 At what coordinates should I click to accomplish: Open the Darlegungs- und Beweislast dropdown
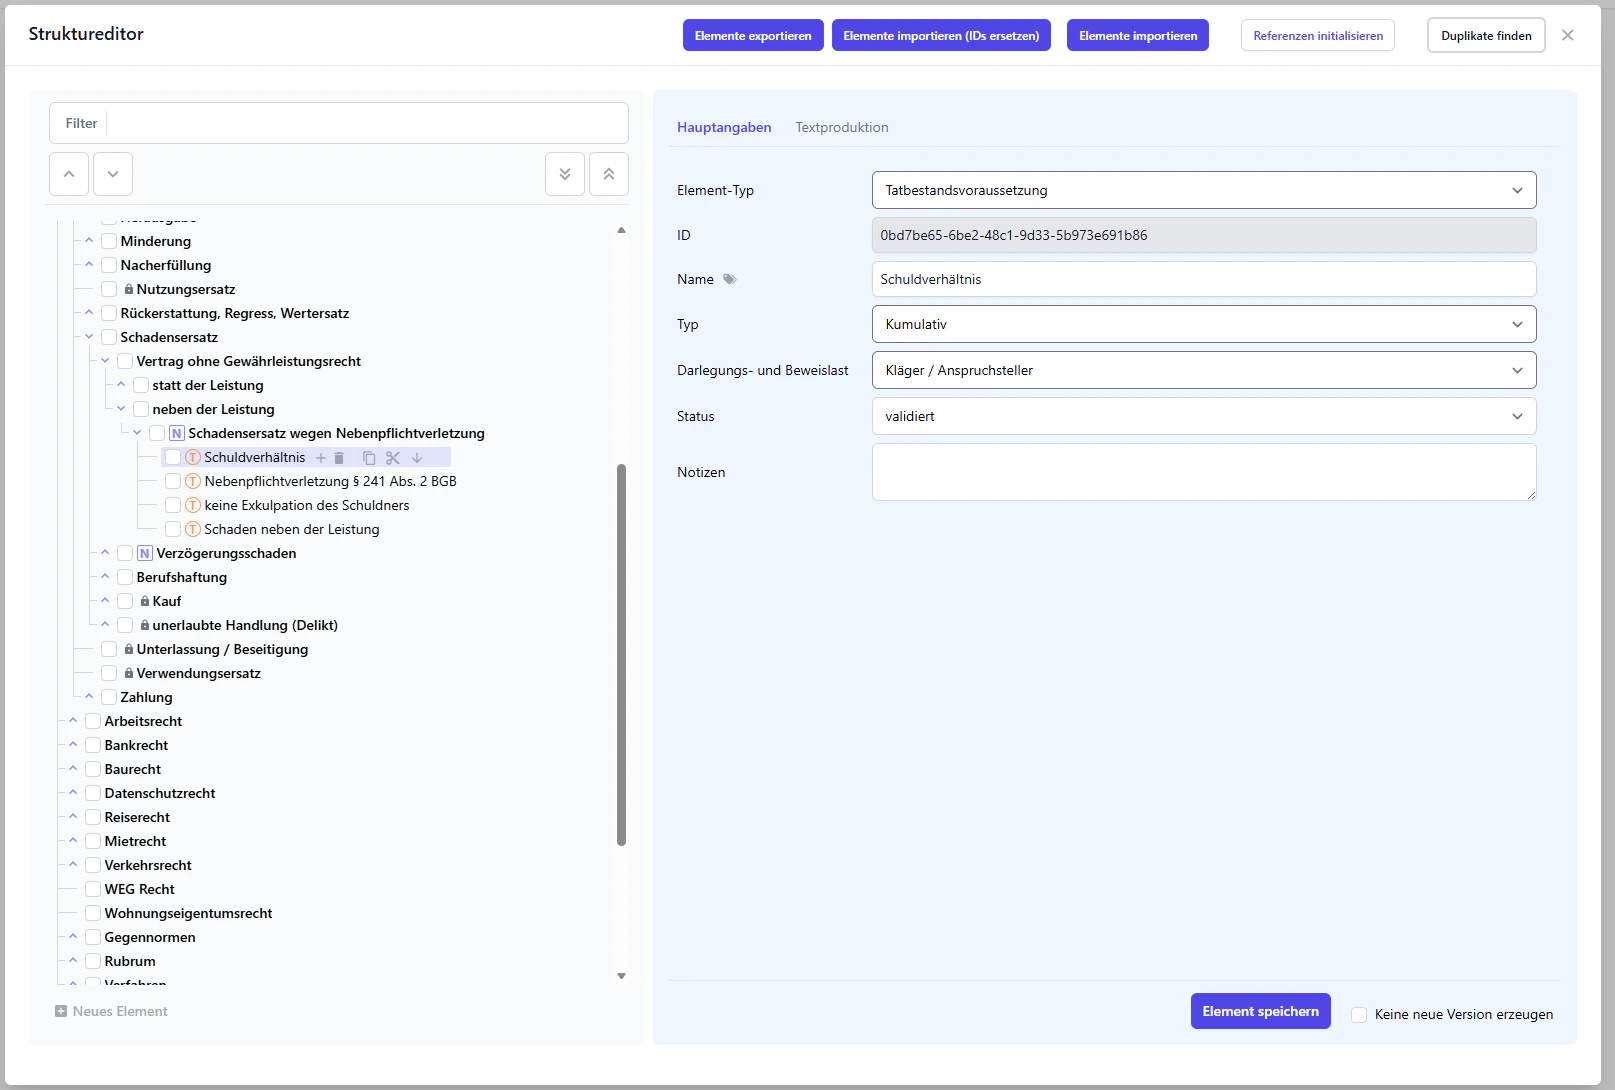(1204, 370)
